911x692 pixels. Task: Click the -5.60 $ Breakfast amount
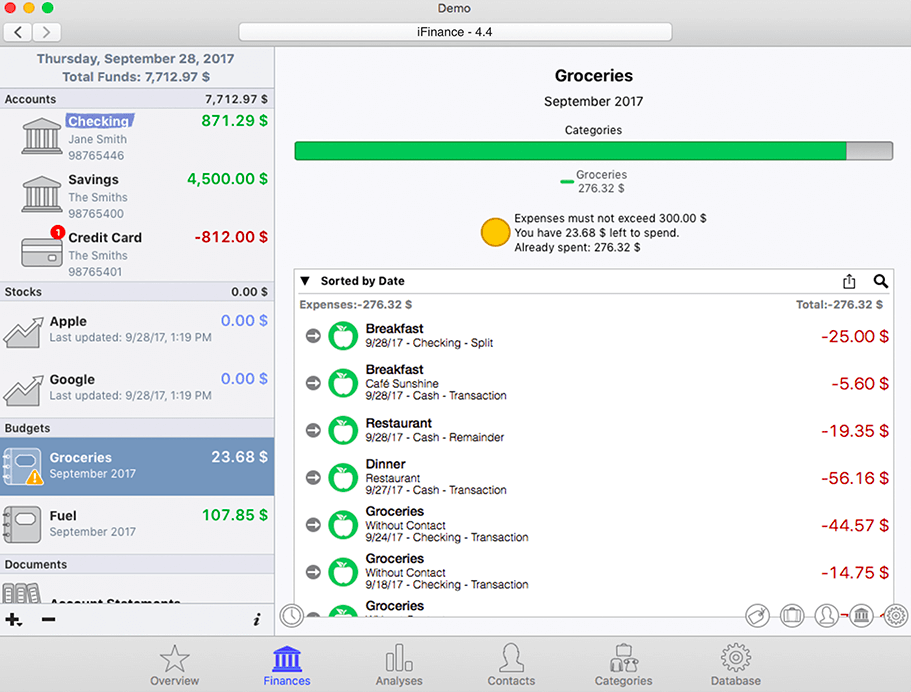click(860, 383)
